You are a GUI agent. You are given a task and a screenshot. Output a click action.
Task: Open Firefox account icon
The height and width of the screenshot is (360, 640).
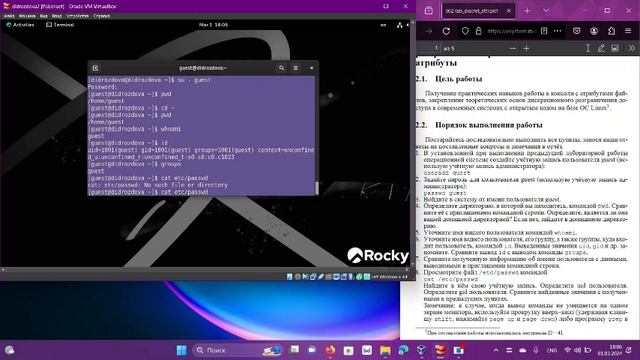pos(594,31)
